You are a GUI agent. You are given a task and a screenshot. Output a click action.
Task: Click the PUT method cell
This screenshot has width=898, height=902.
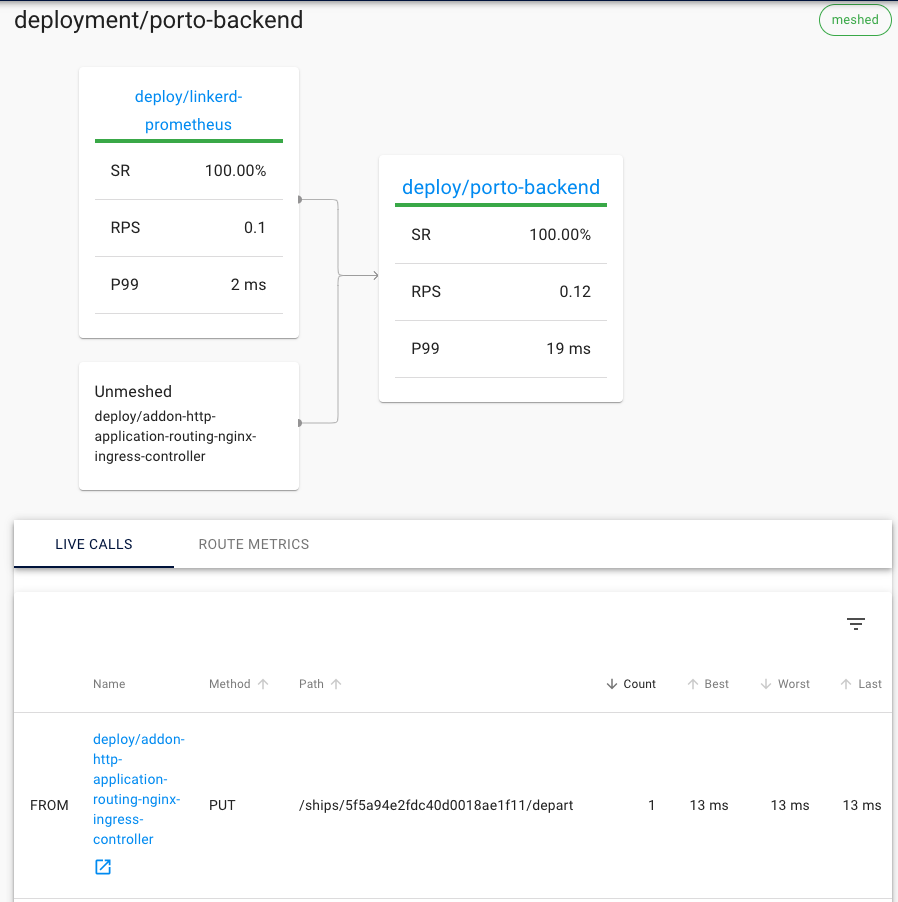pos(222,805)
